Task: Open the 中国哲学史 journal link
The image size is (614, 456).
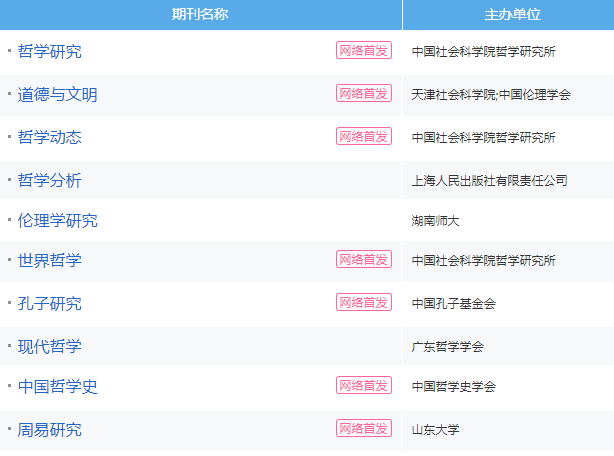Action: click(x=58, y=387)
